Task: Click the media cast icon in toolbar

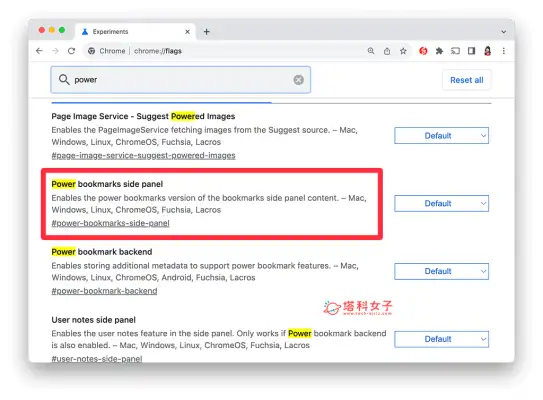Action: pos(455,51)
